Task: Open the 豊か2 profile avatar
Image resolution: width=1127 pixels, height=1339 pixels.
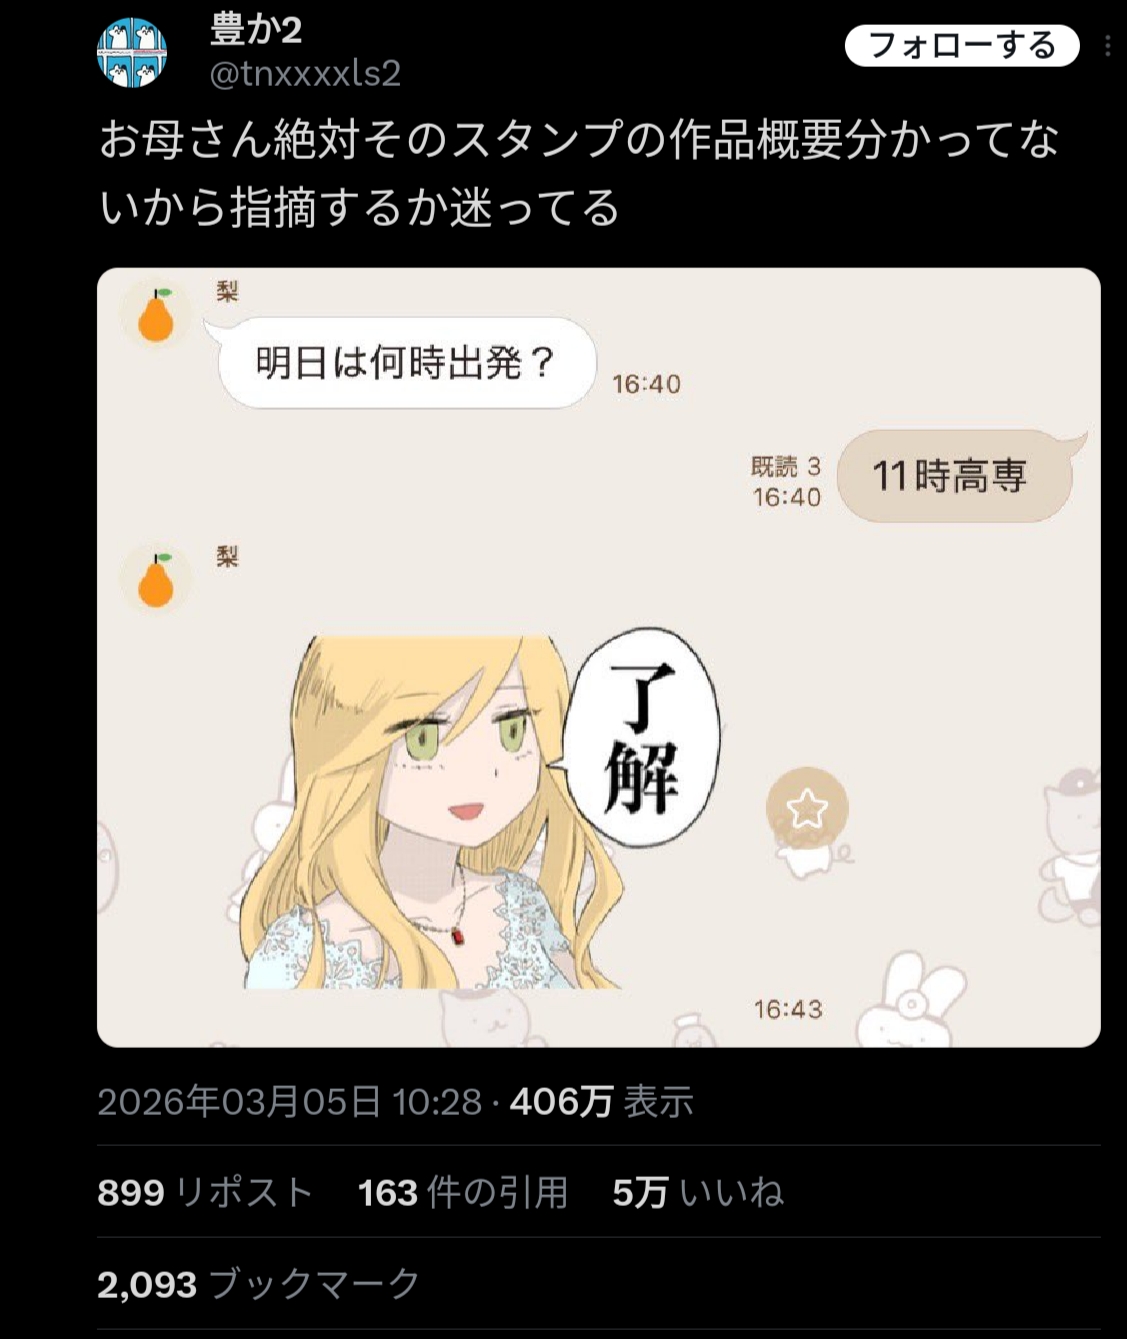Action: [132, 52]
